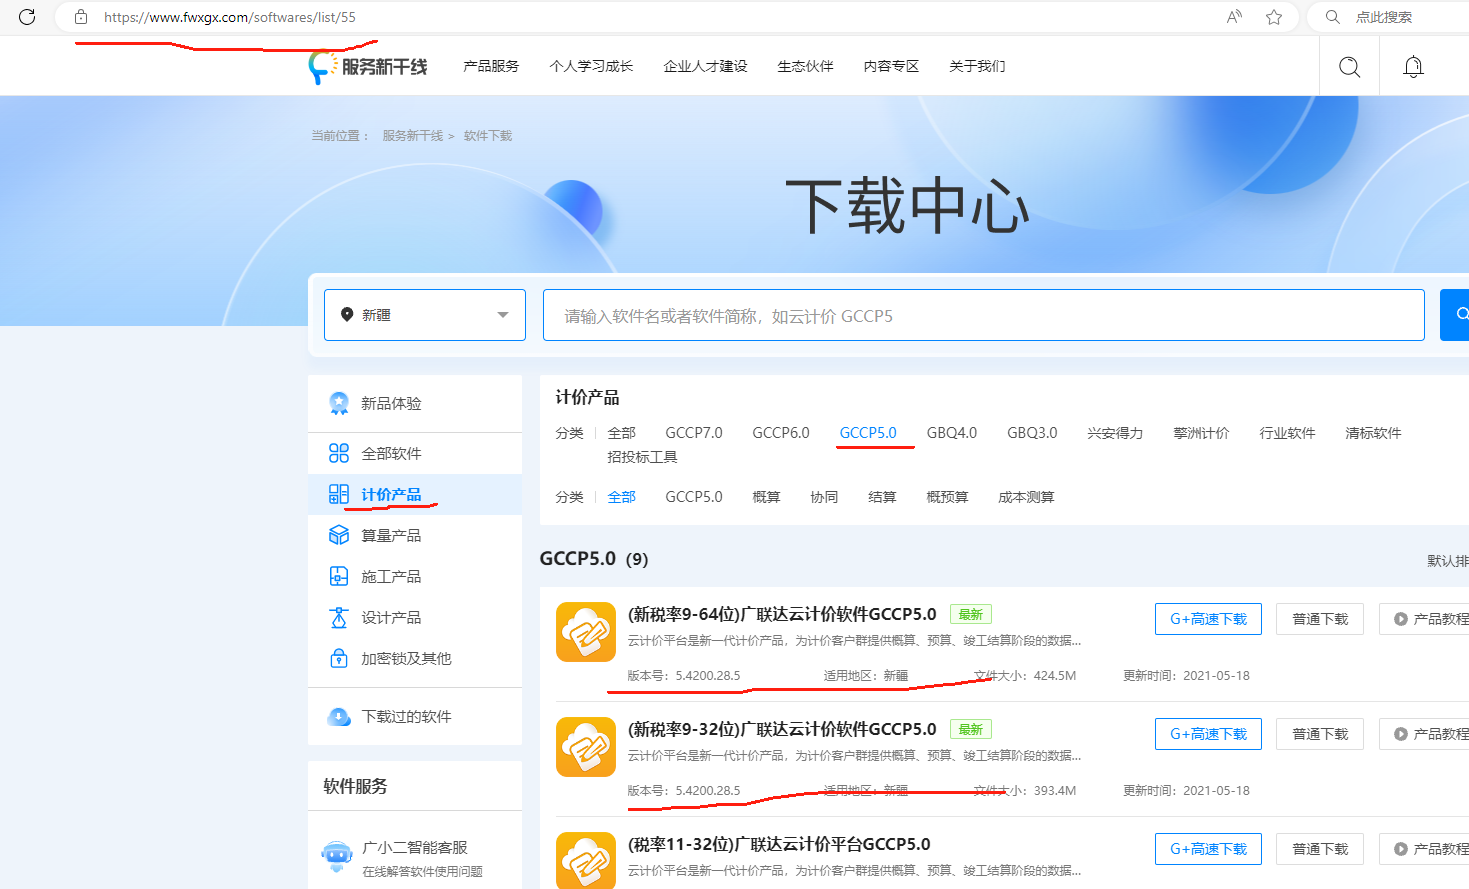Click G+高速下载 for 新税率9-32位
Image resolution: width=1469 pixels, height=889 pixels.
(x=1208, y=734)
